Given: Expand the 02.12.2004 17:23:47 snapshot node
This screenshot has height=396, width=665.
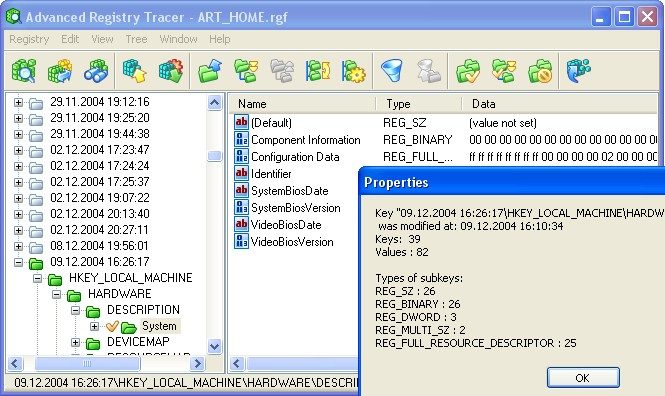Looking at the screenshot, I should pyautogui.click(x=18, y=150).
